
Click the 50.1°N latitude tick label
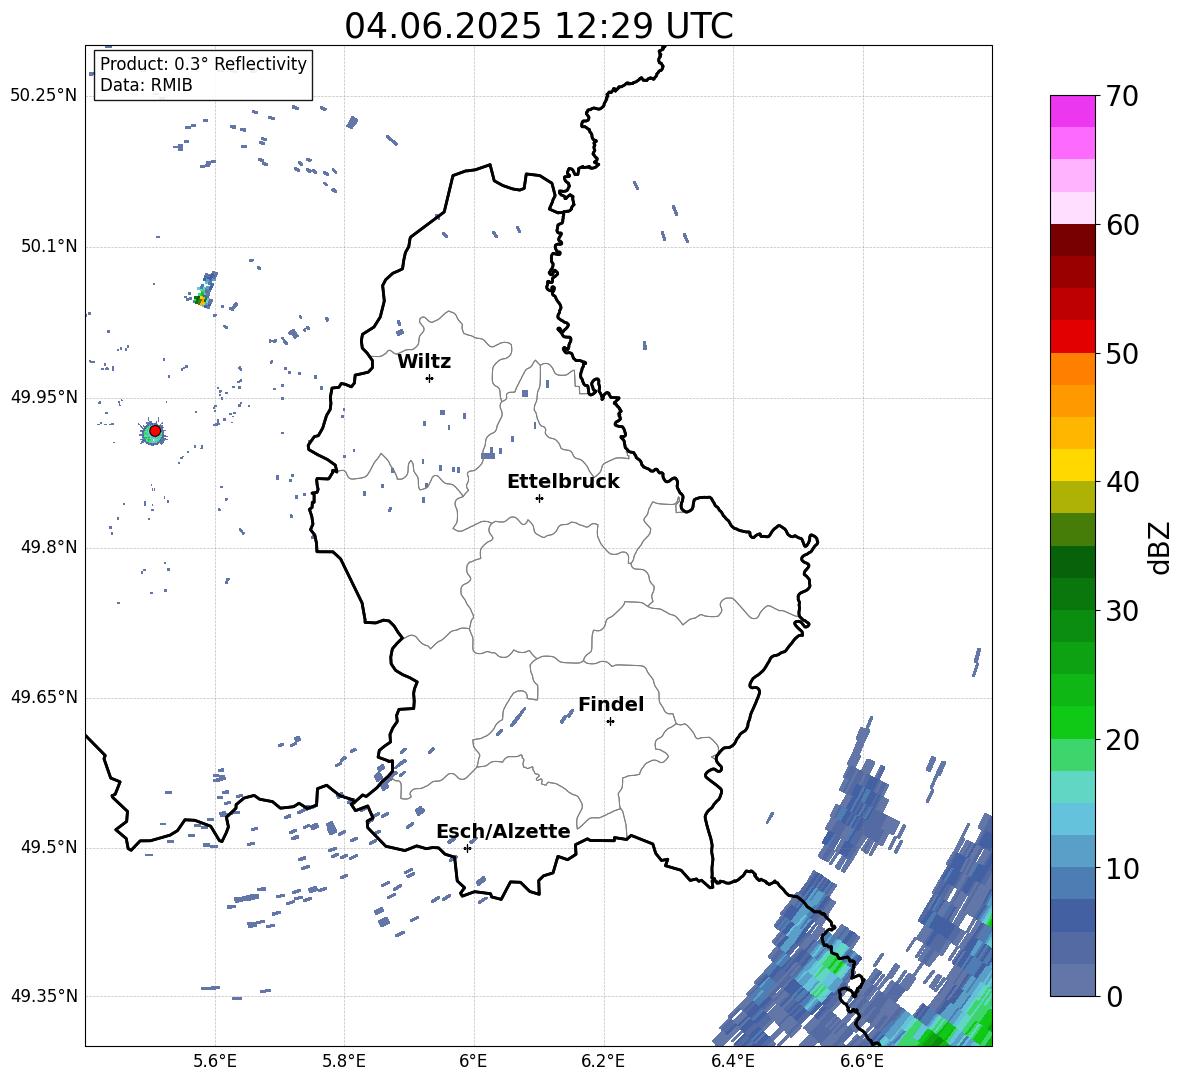49,246
